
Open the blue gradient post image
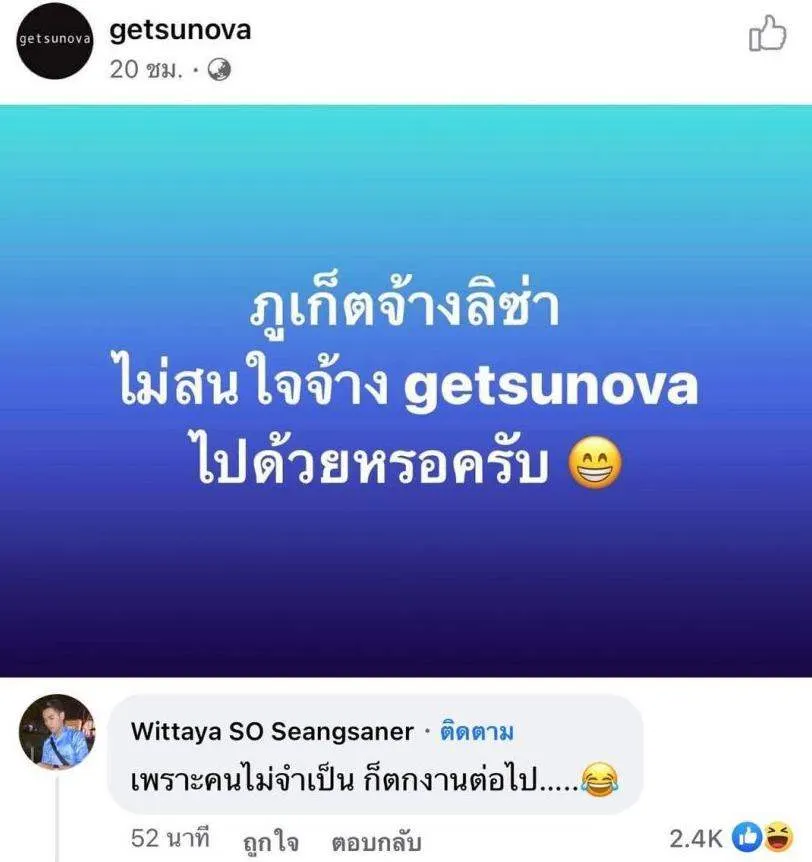(x=406, y=390)
